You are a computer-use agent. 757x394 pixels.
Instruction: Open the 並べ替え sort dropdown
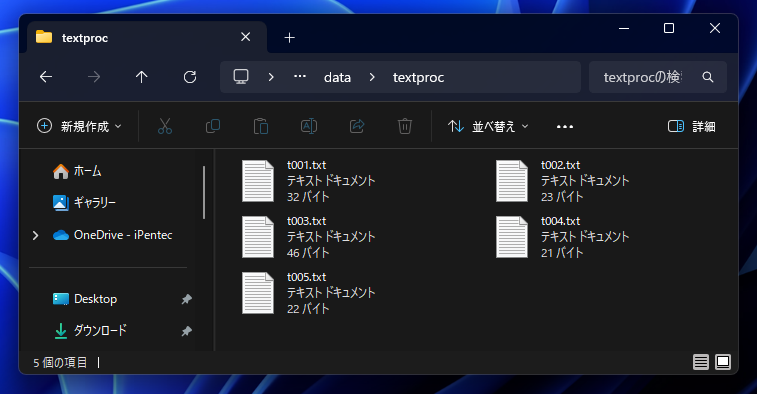488,127
